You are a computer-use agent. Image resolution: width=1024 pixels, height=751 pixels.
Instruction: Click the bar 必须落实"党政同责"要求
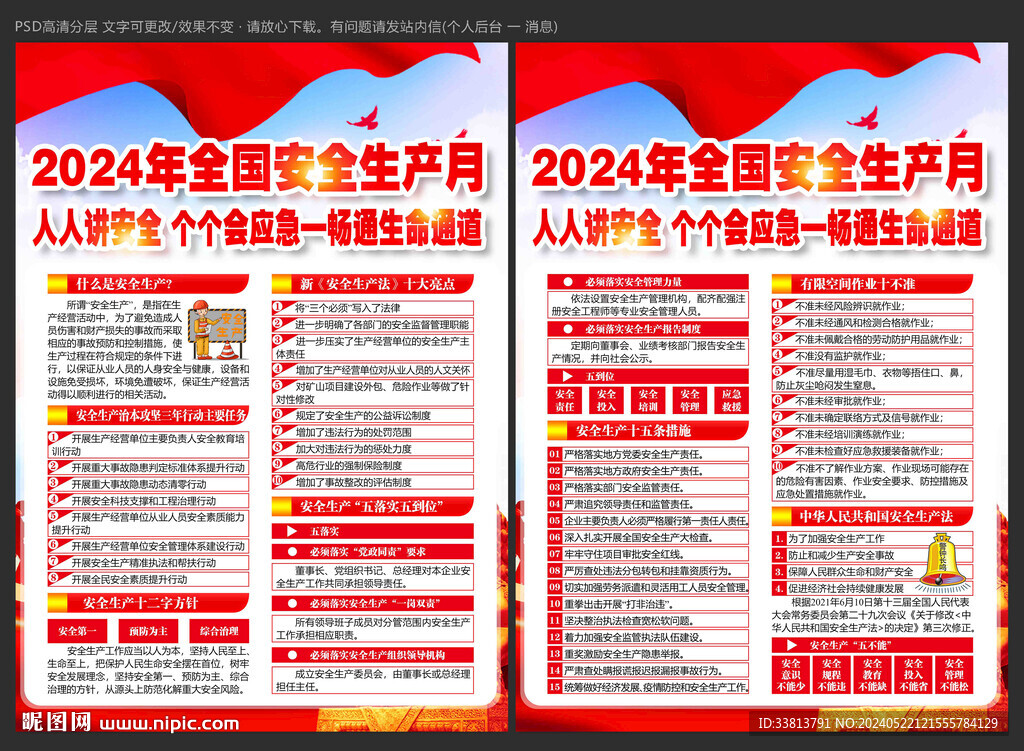point(372,552)
